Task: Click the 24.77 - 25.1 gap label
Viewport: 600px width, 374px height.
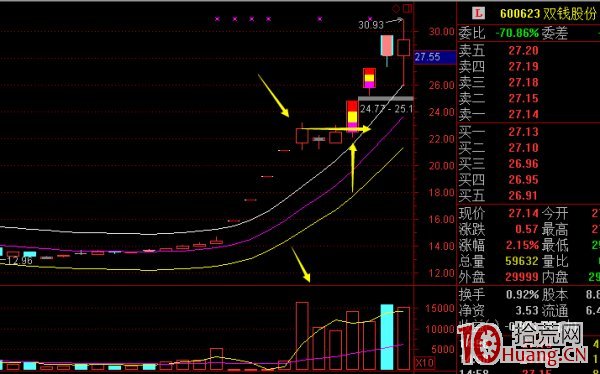Action: [386, 109]
